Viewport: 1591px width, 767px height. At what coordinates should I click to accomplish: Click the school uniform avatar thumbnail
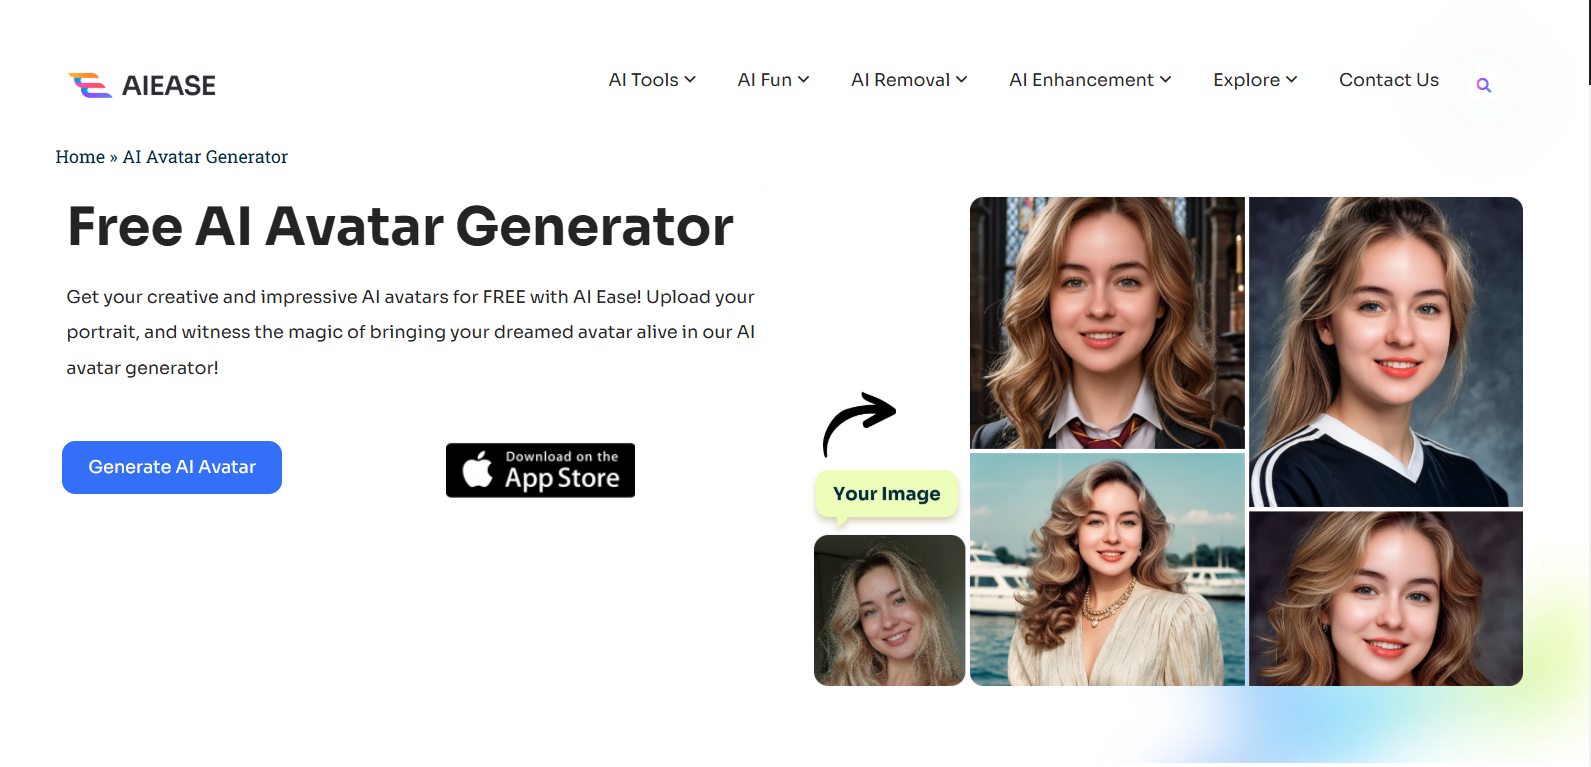[x=1107, y=323]
